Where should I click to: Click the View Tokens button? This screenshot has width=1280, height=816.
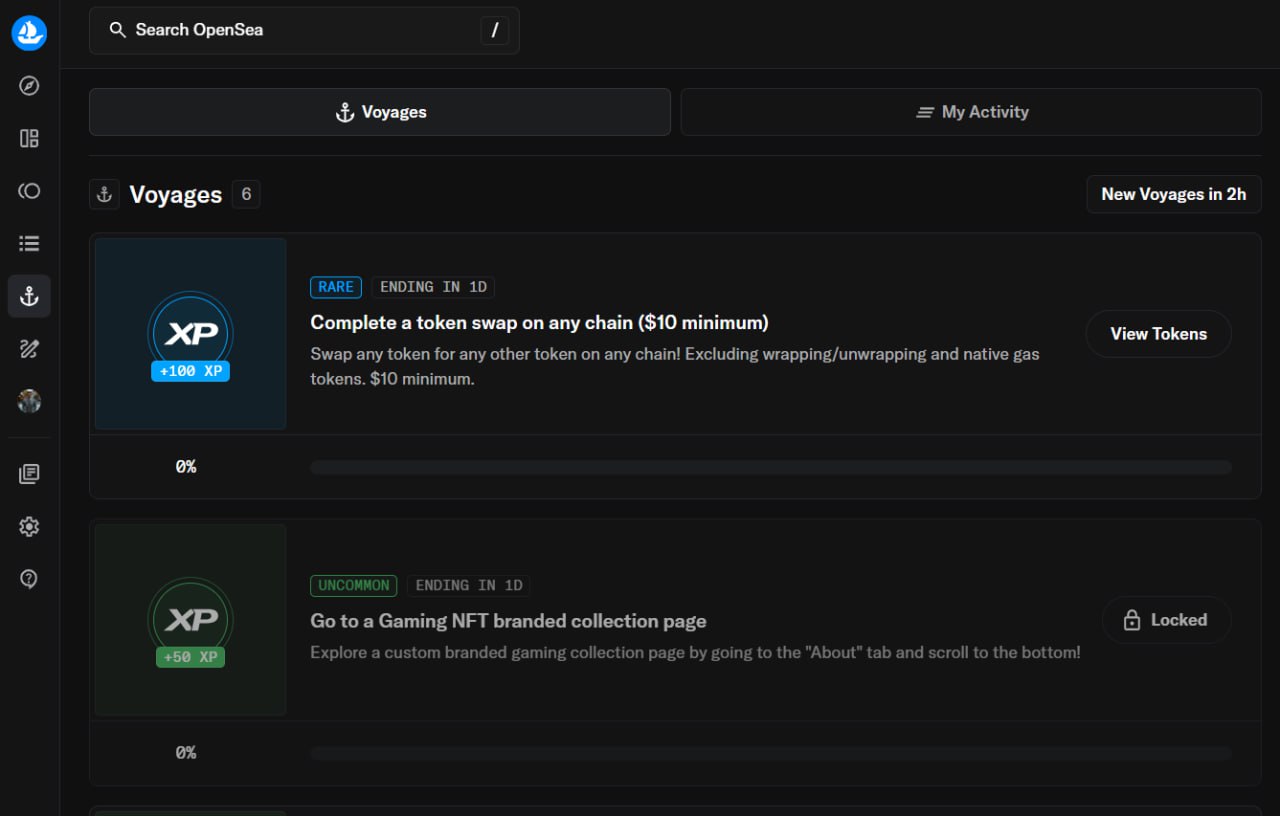coord(1158,334)
